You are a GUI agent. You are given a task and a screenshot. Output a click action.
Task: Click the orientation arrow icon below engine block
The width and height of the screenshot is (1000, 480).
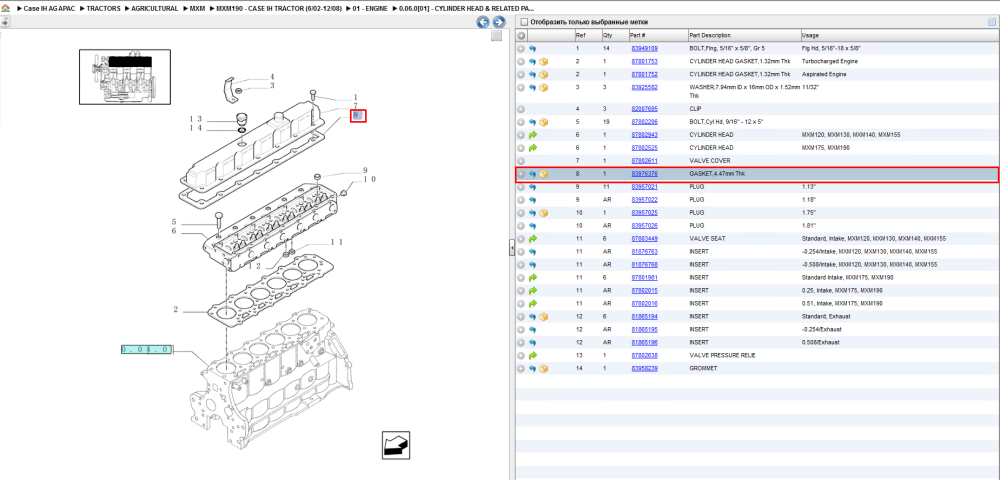pos(396,445)
